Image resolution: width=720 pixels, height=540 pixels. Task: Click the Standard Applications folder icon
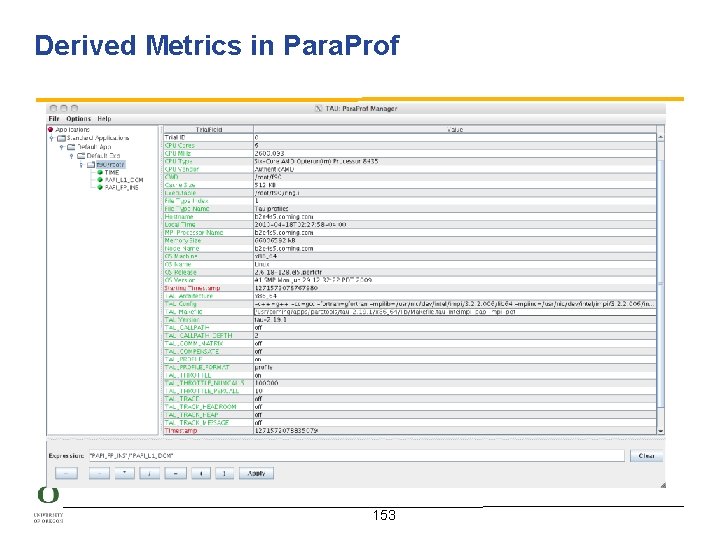click(61, 138)
